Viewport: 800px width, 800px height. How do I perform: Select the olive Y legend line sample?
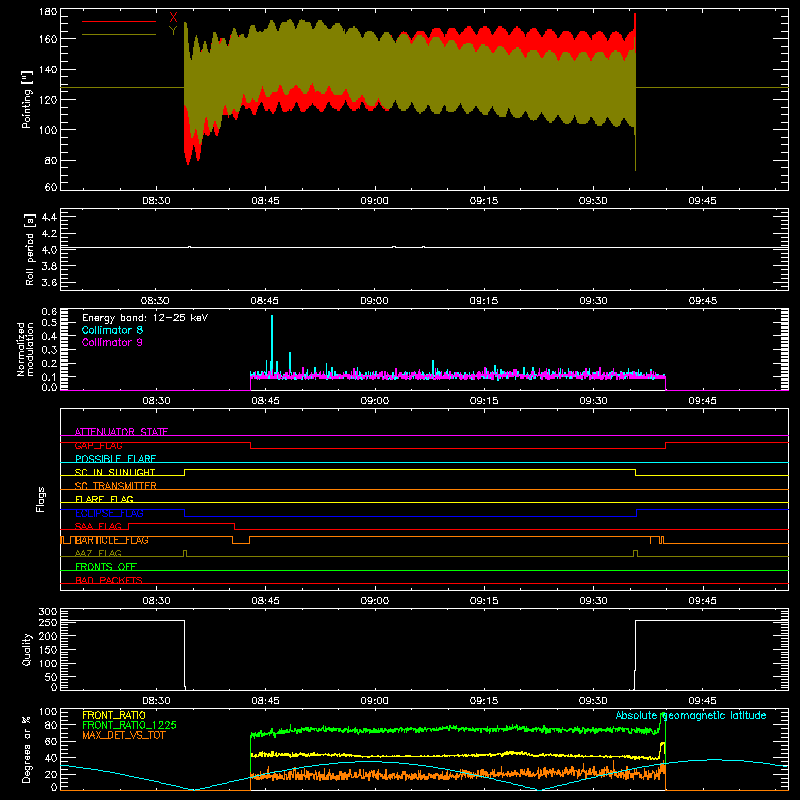pyautogui.click(x=119, y=35)
